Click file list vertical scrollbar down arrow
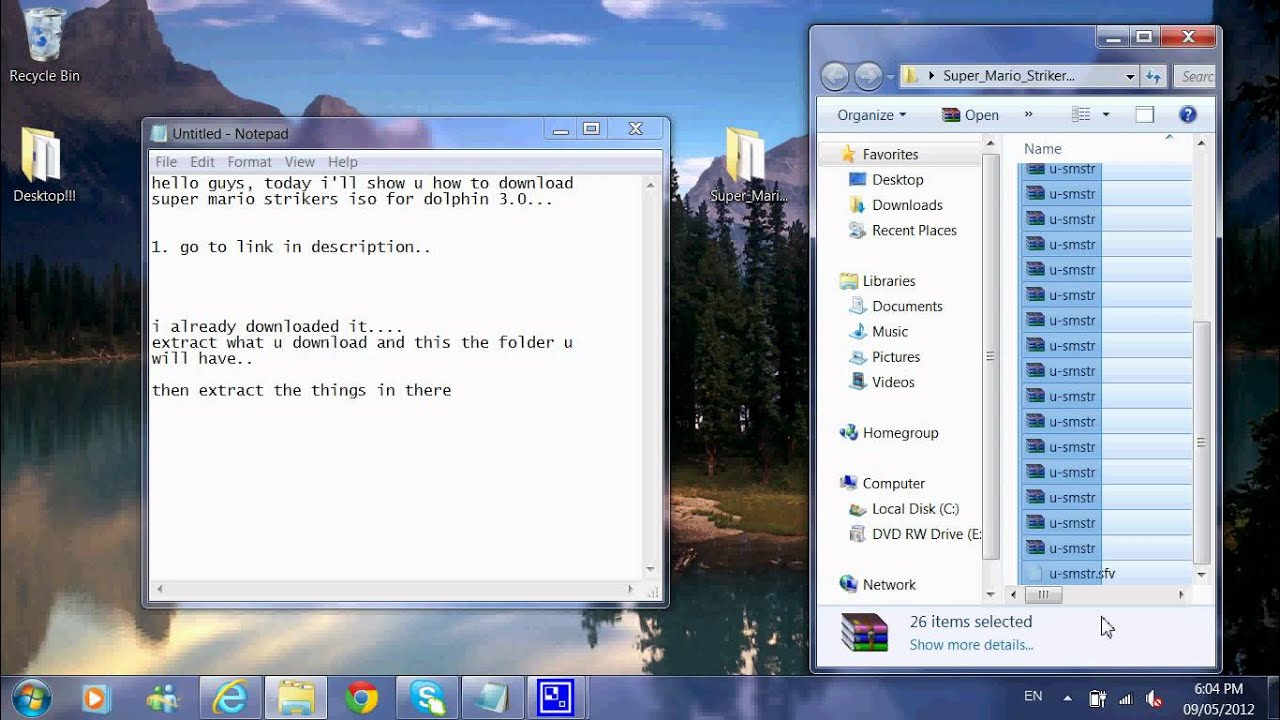 (1201, 576)
